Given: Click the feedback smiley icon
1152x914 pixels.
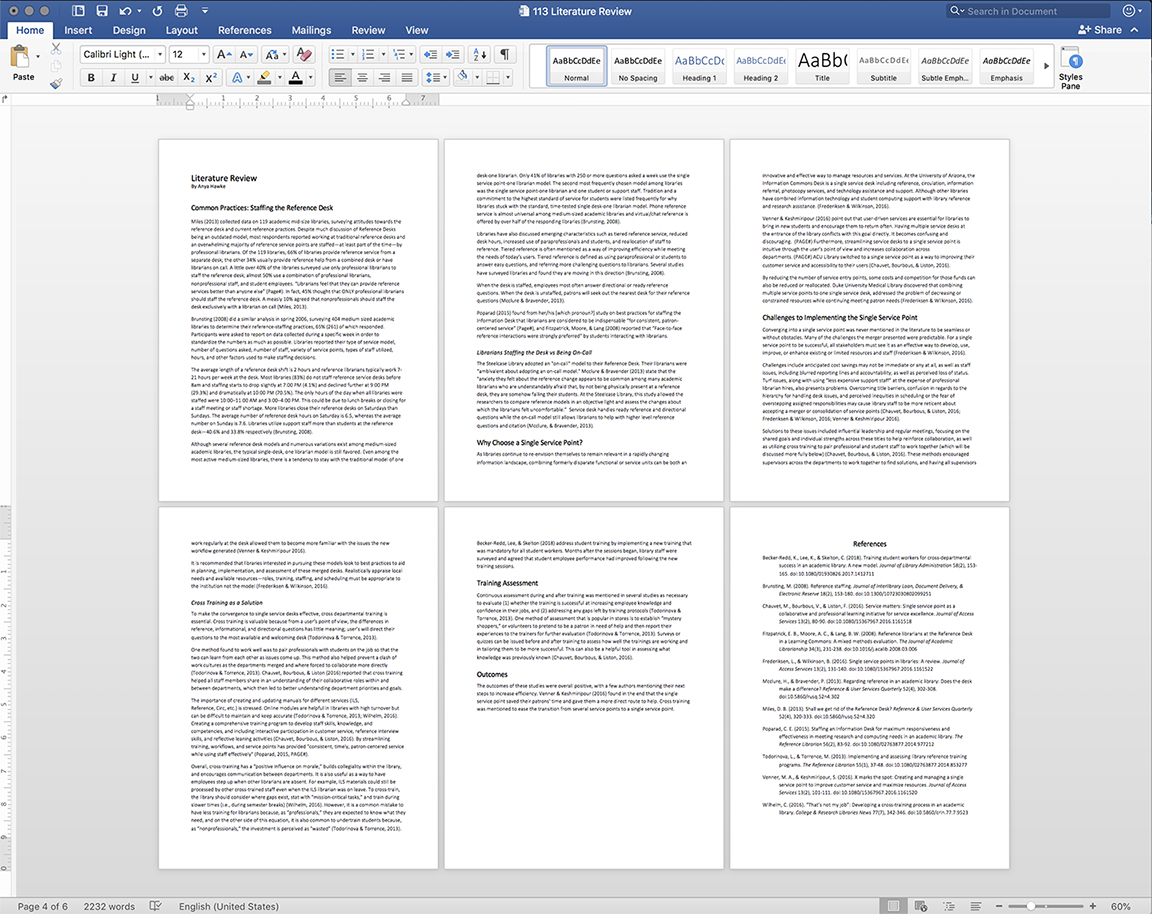Looking at the screenshot, I should click(x=1129, y=11).
